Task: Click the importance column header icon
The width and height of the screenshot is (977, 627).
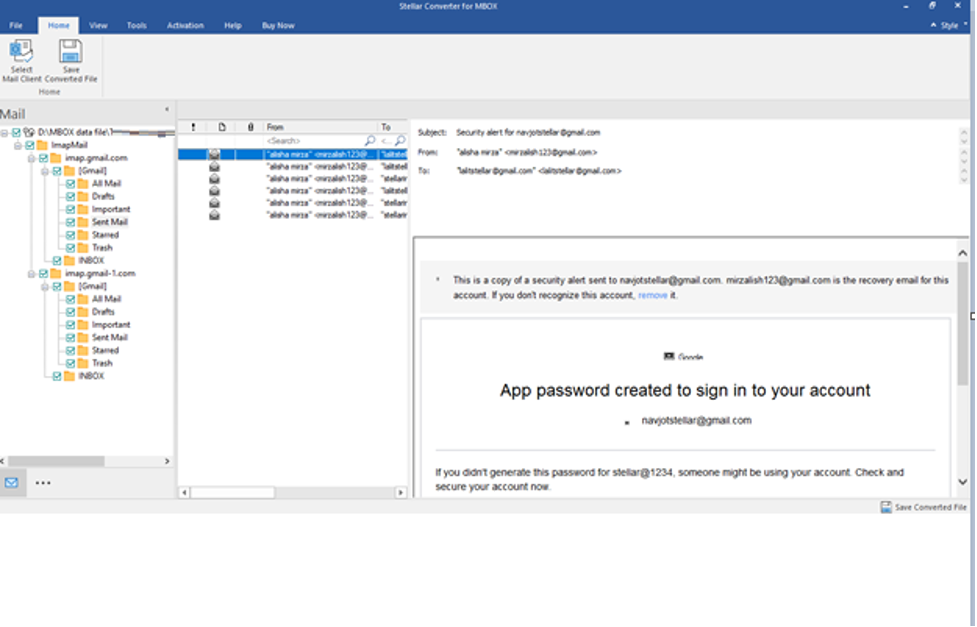Action: click(193, 127)
